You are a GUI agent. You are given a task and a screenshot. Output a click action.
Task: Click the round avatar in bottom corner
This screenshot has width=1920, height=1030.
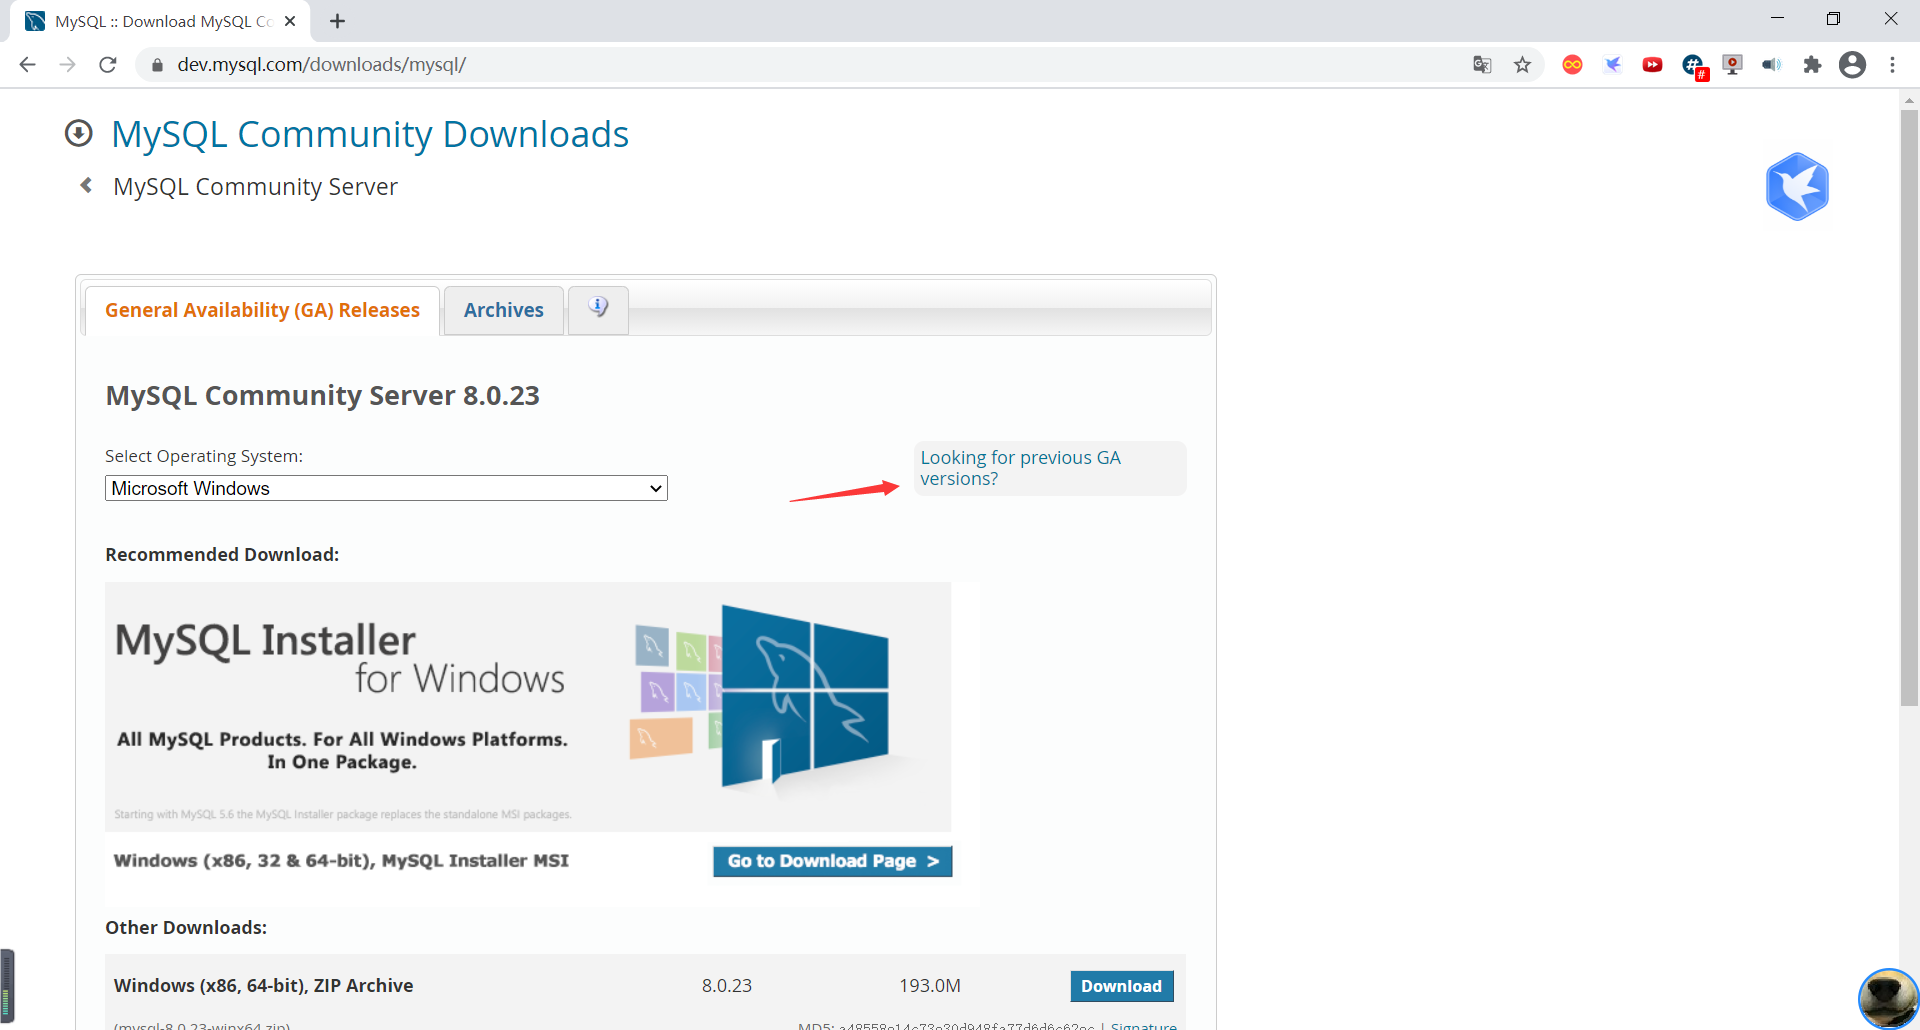coord(1888,998)
